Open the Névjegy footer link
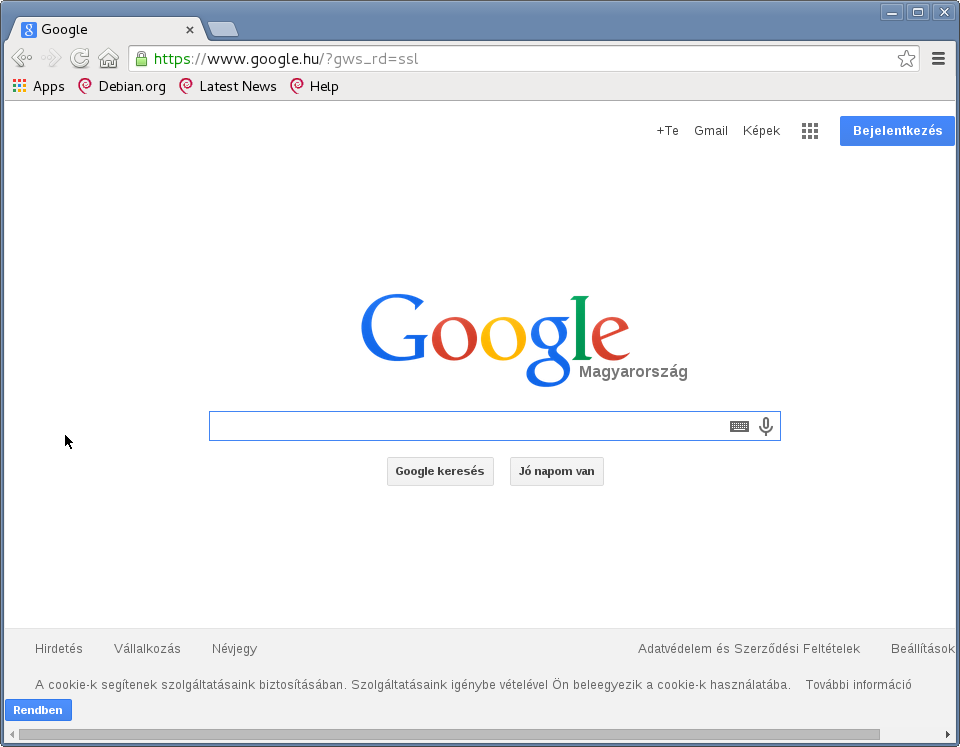The image size is (960, 747). (234, 649)
